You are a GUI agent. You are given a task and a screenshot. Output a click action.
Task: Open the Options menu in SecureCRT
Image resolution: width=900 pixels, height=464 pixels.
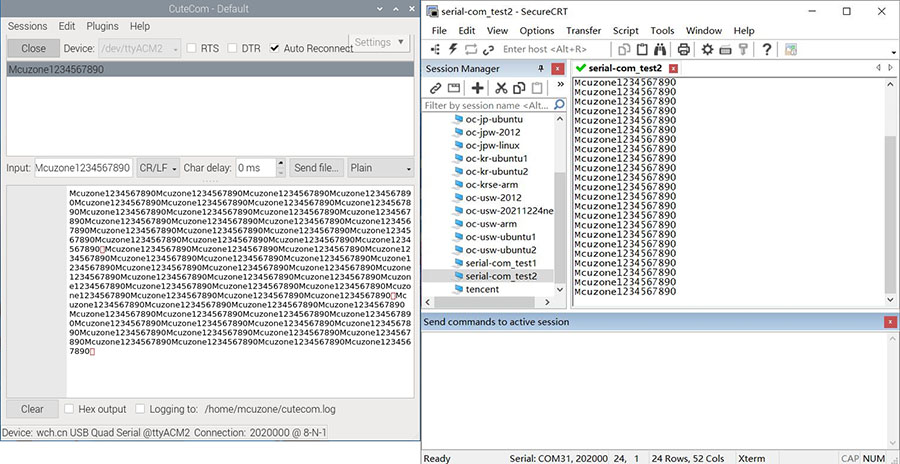(537, 31)
